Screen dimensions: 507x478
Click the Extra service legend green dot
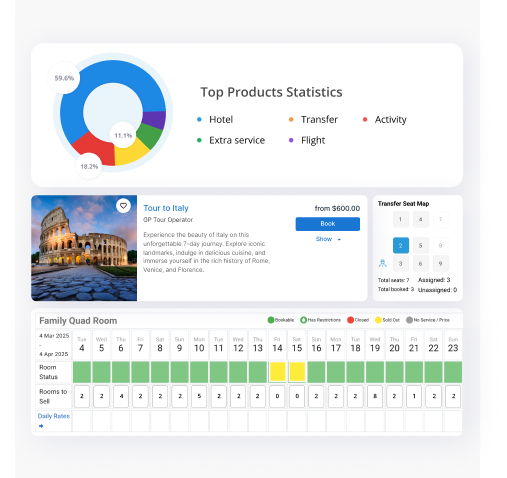tap(199, 140)
